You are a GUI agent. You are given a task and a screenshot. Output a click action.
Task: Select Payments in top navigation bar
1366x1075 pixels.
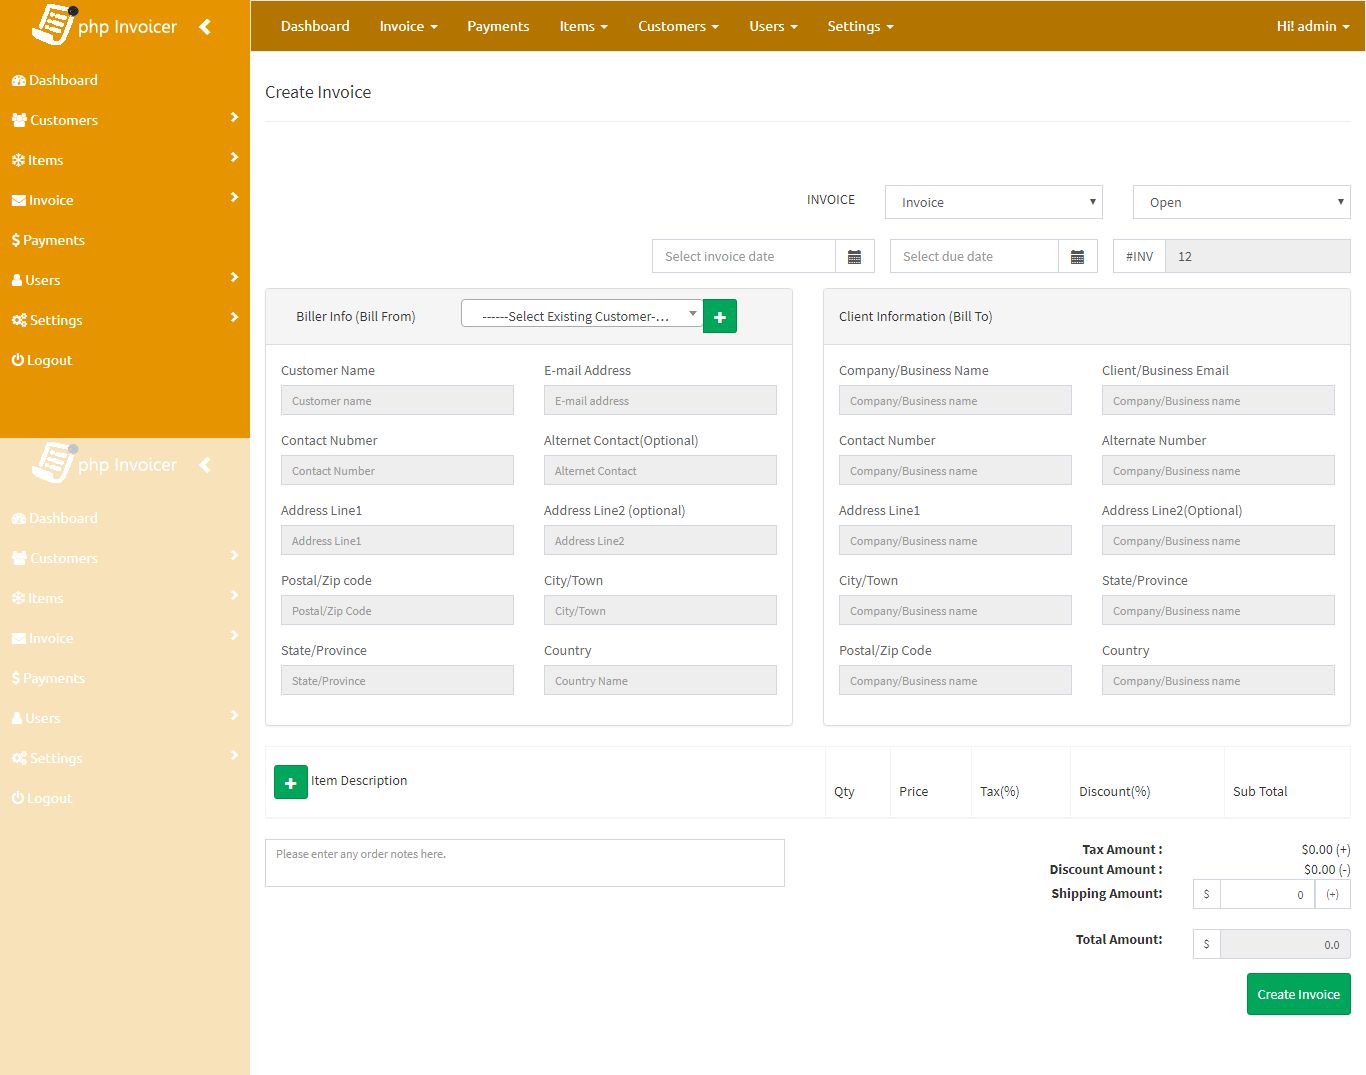point(498,26)
